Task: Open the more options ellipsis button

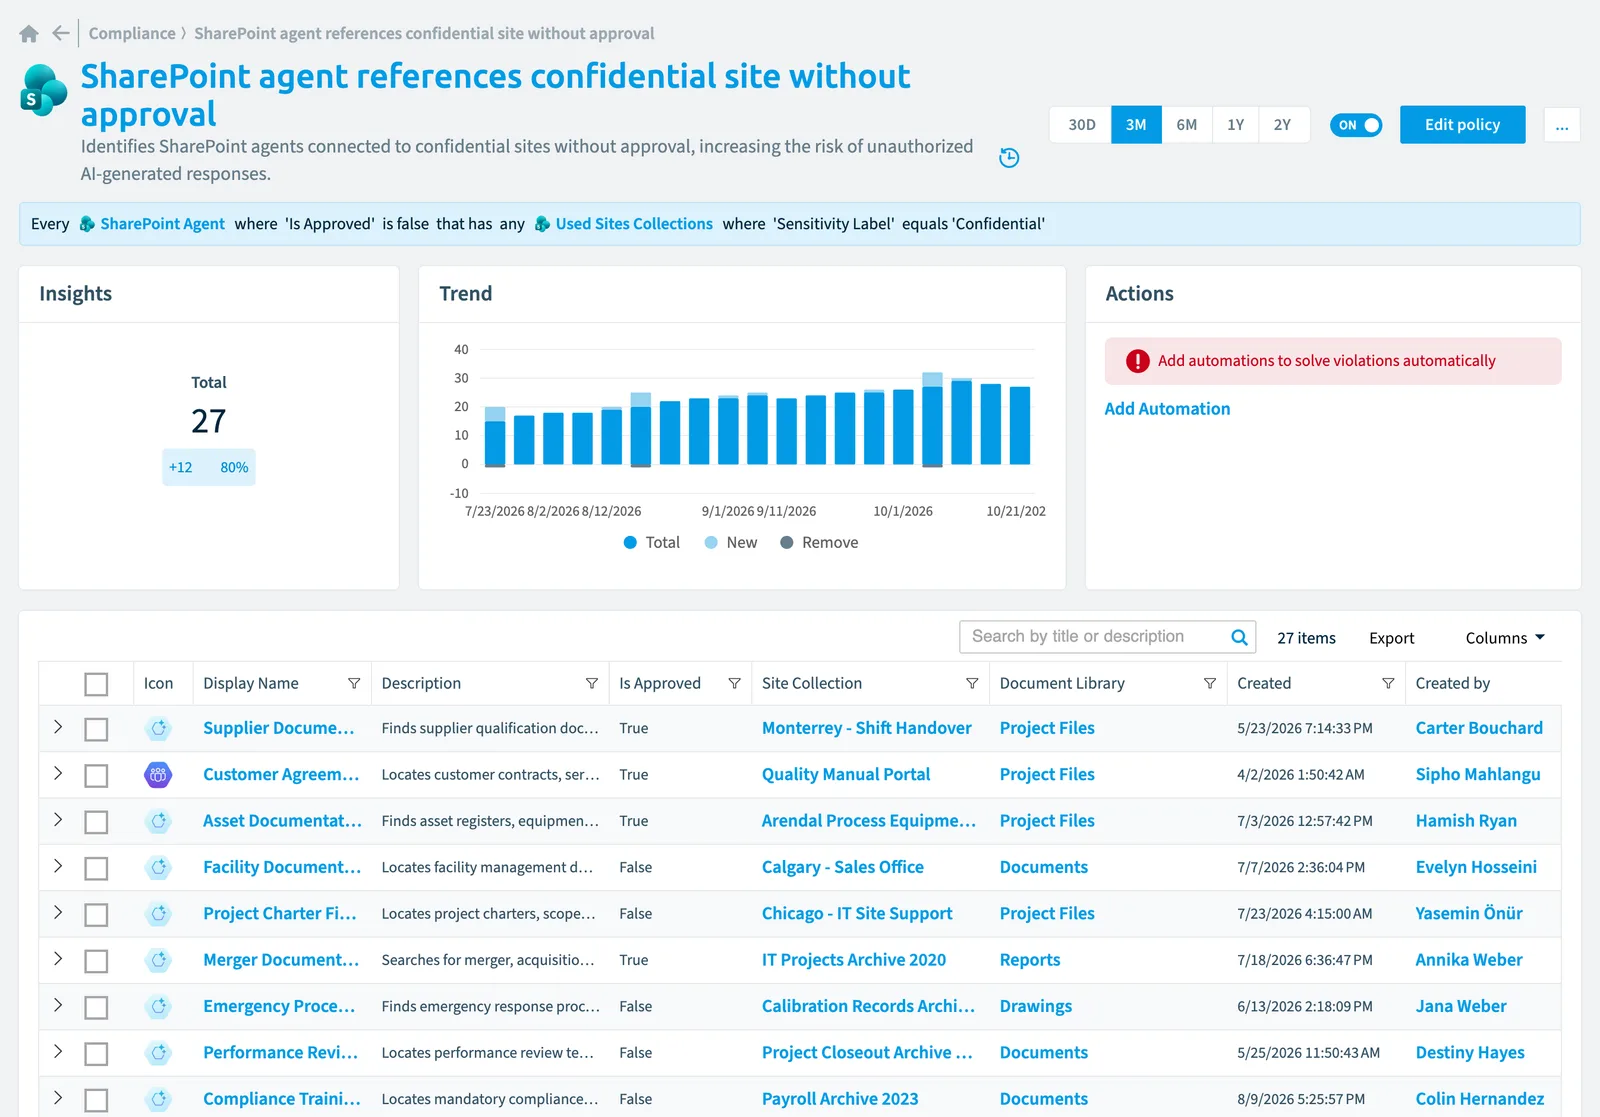Action: tap(1562, 125)
